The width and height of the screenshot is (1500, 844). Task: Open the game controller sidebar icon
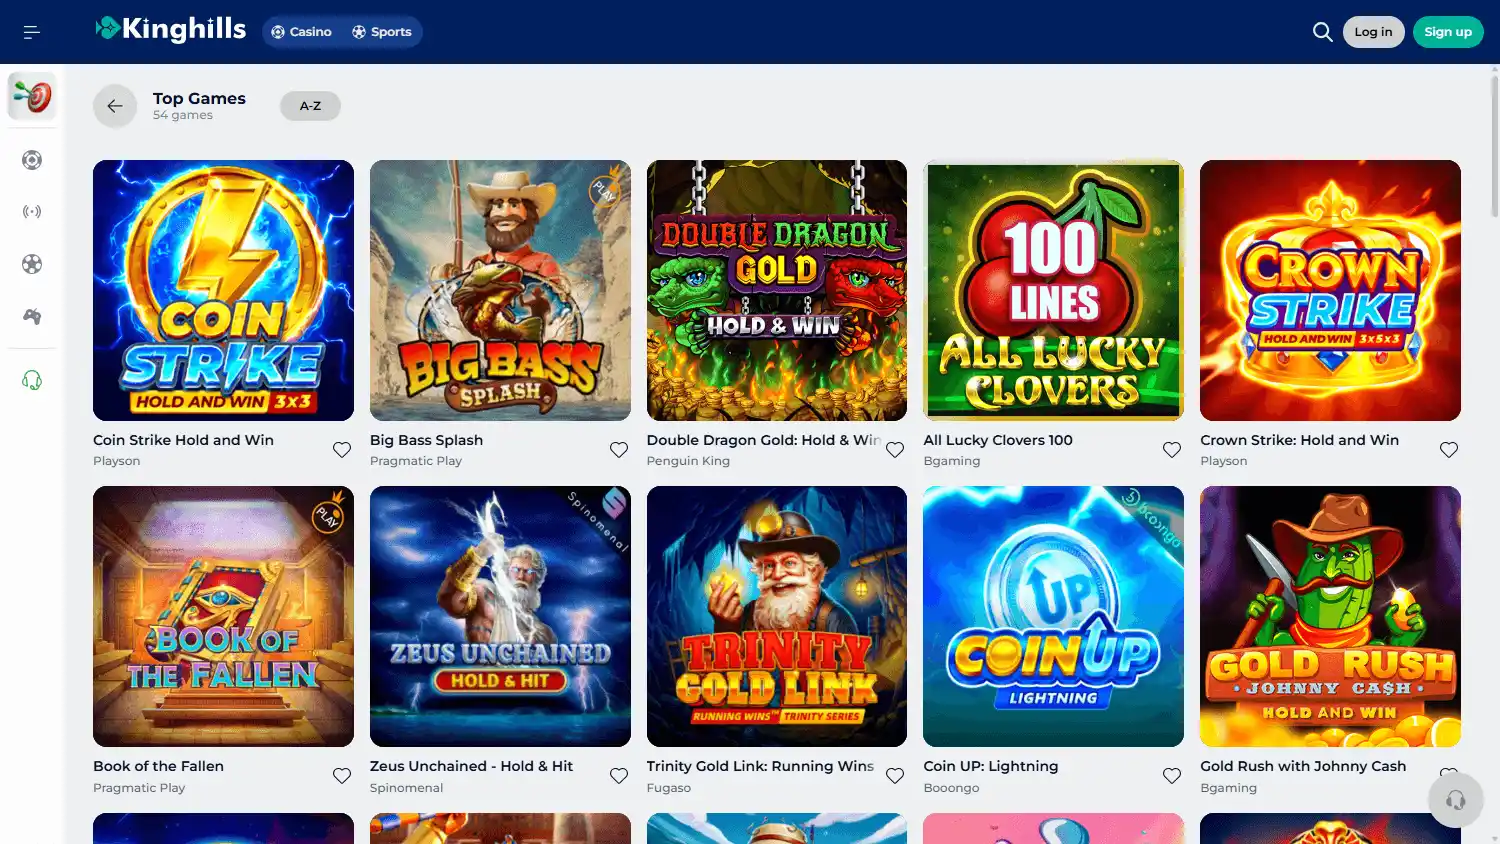(32, 316)
